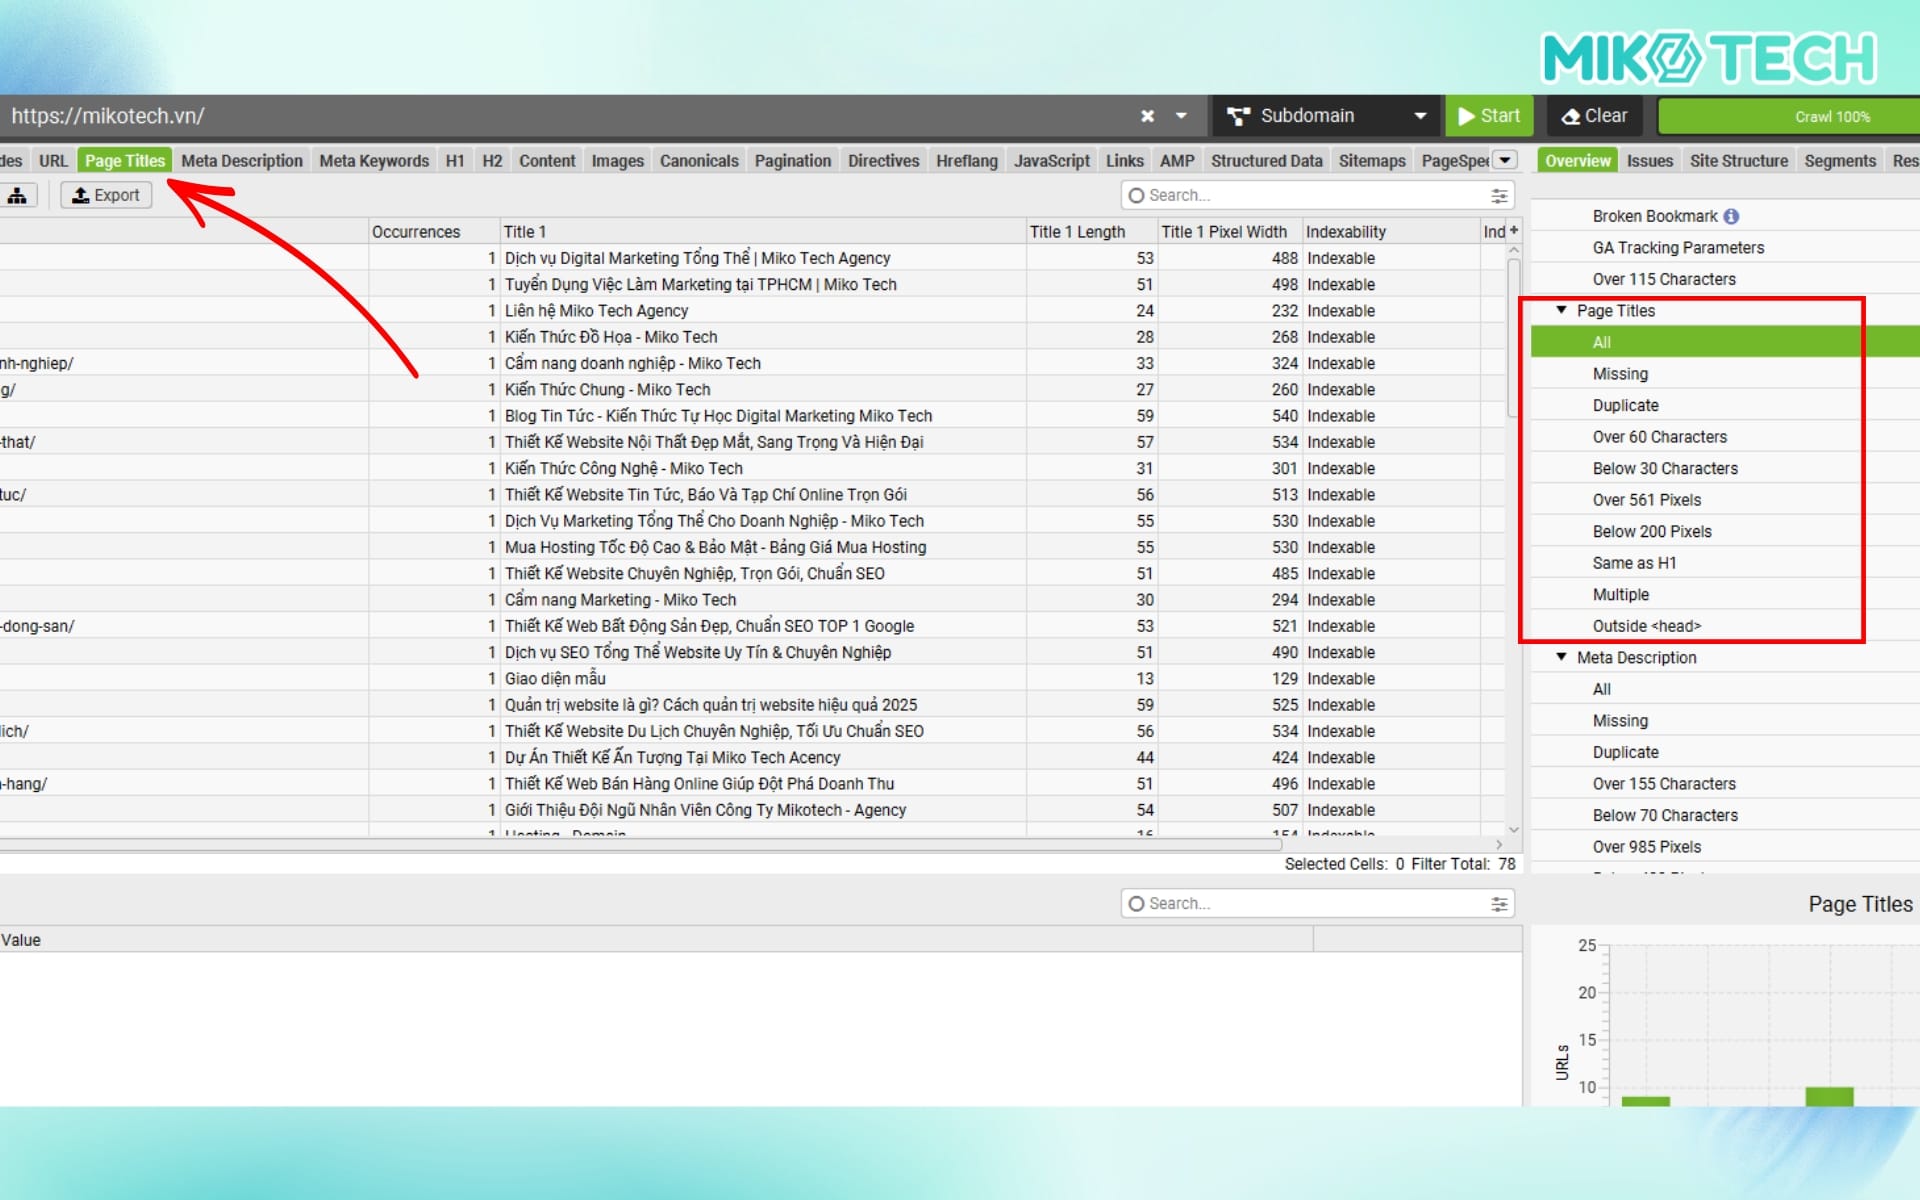Screen dimensions: 1920x1200
Task: Add column with plus icon in table header
Action: [x=1514, y=231]
